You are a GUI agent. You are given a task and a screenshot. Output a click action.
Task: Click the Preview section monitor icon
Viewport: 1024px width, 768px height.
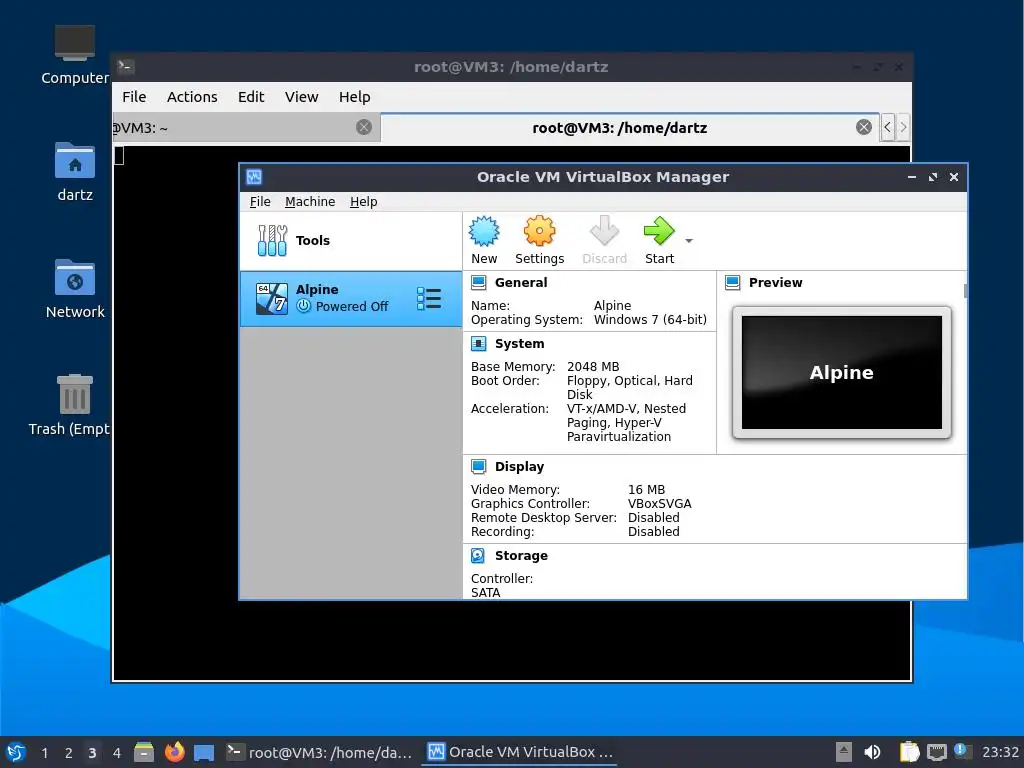coord(733,283)
